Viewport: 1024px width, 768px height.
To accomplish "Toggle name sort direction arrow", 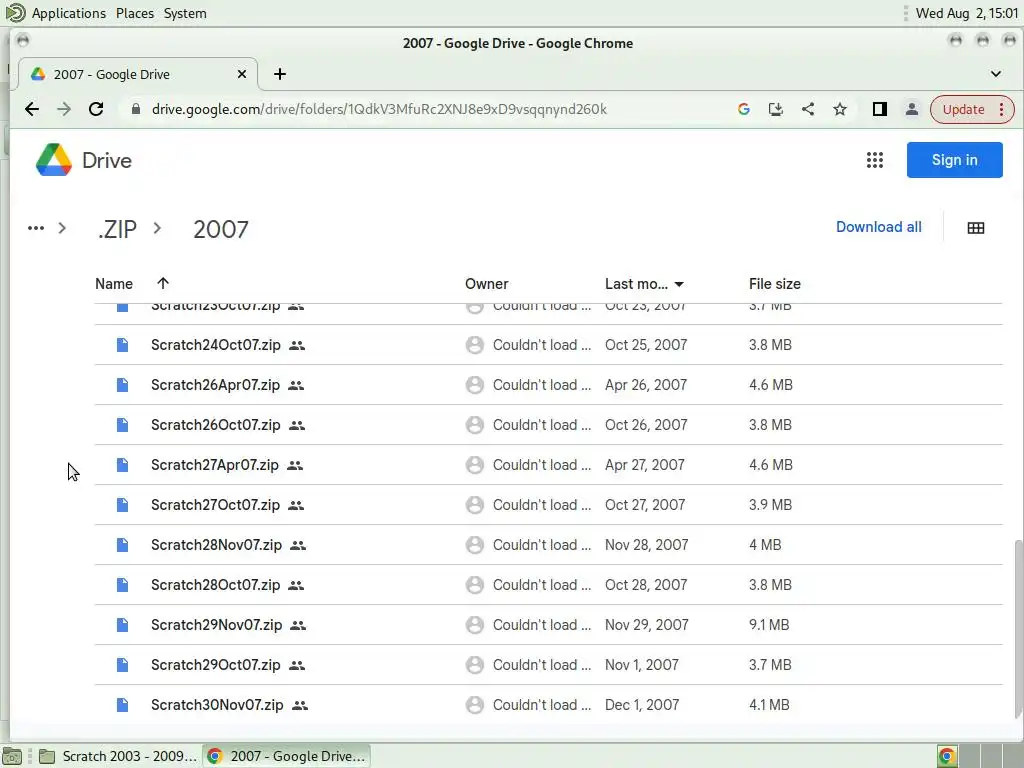I will (x=163, y=284).
